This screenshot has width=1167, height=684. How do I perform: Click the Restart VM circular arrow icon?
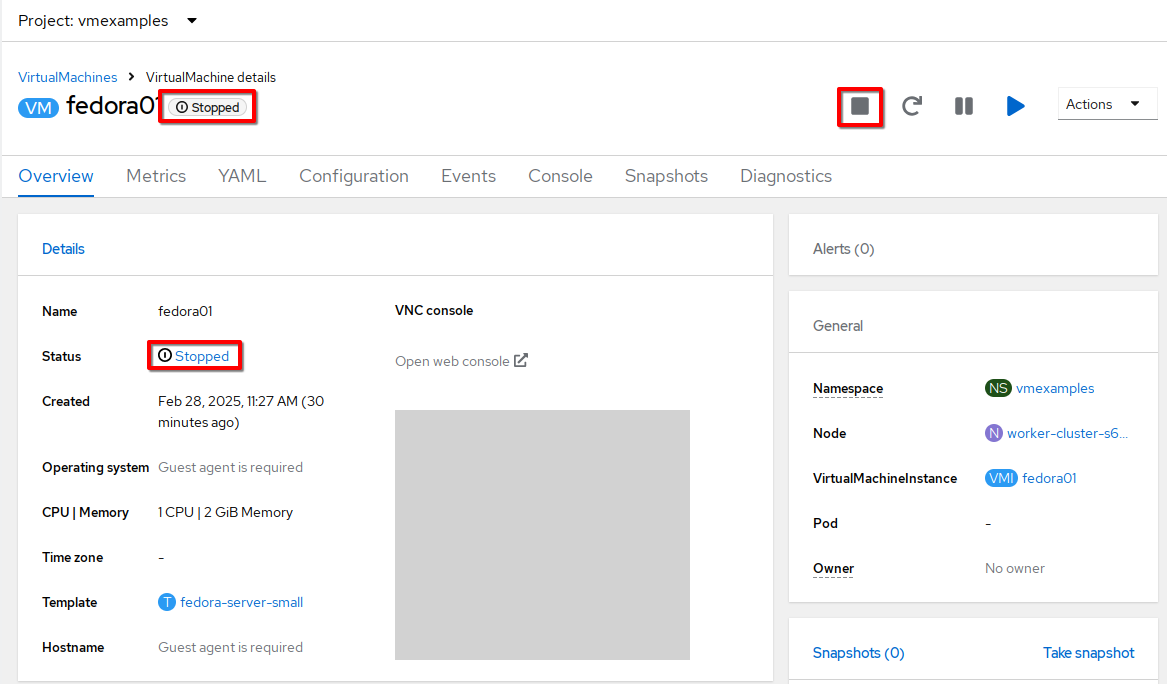click(x=912, y=106)
